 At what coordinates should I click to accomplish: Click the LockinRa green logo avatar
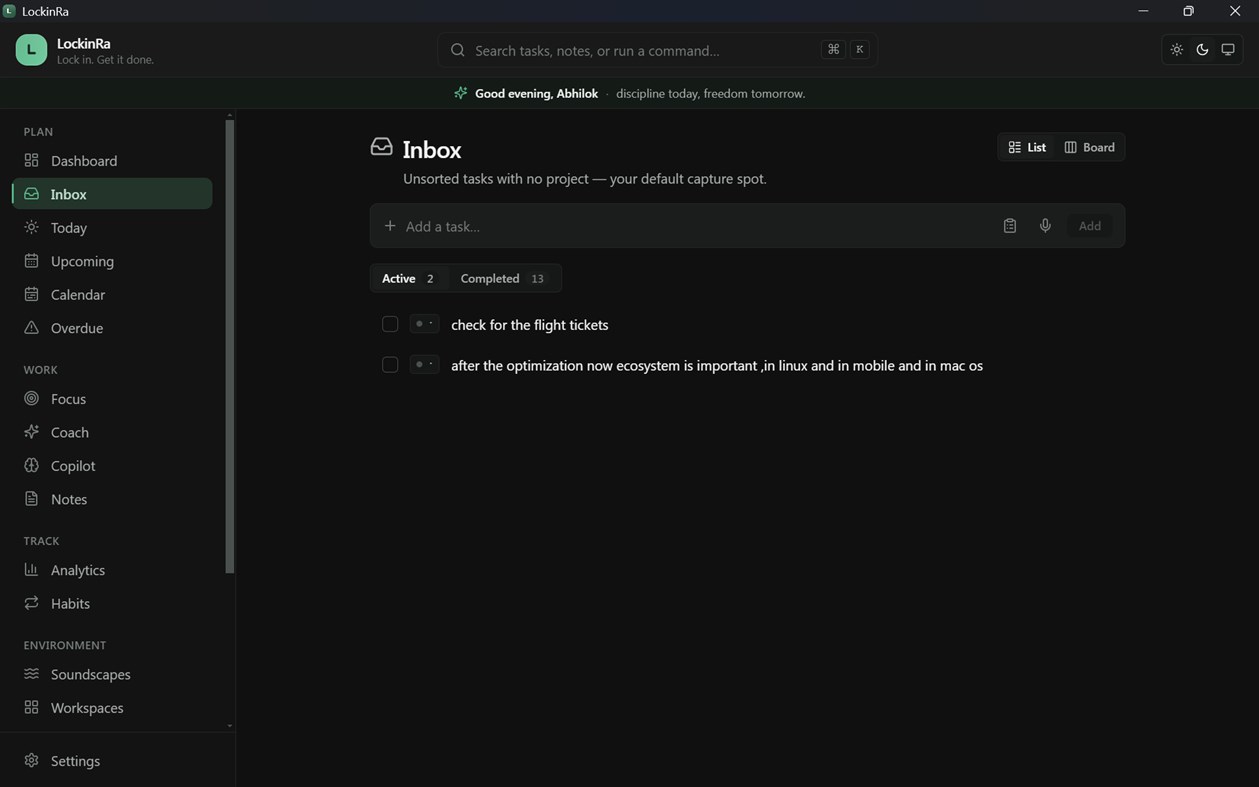tap(31, 50)
